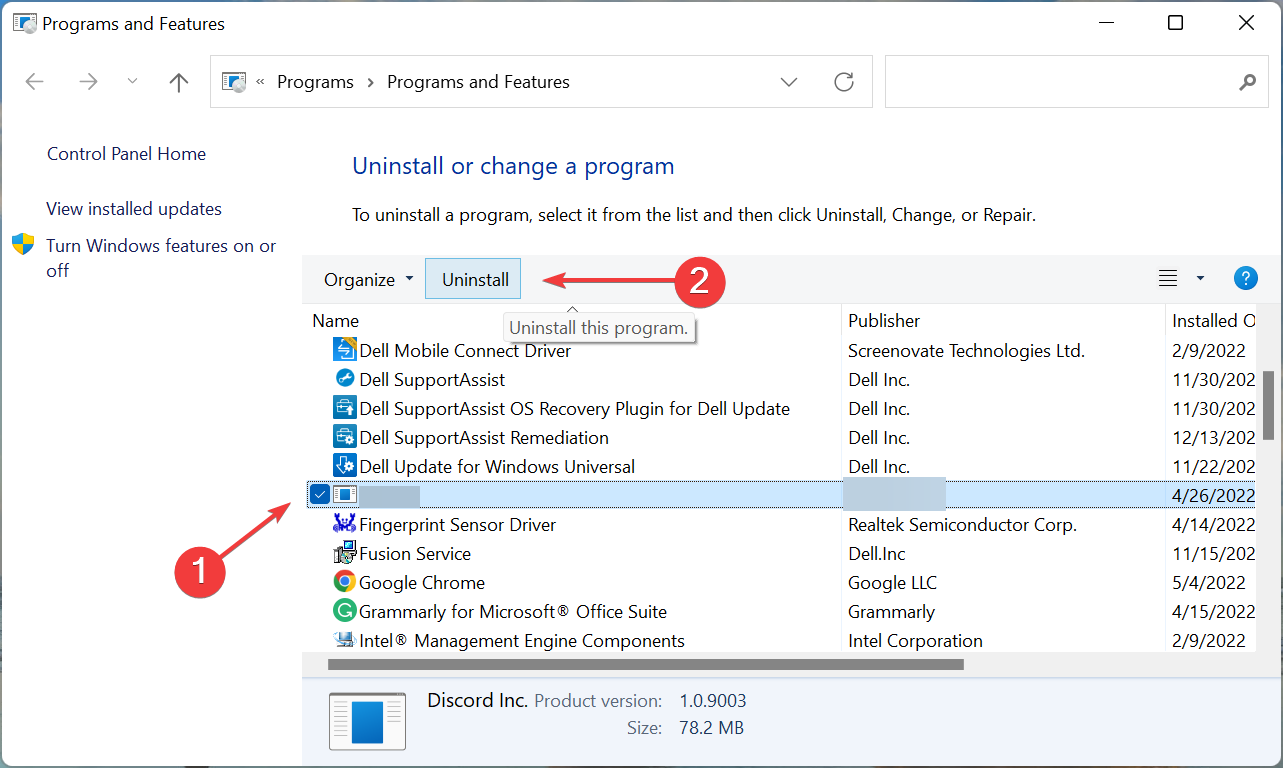
Task: Click the Discord details pane thumbnail
Action: pyautogui.click(x=368, y=720)
